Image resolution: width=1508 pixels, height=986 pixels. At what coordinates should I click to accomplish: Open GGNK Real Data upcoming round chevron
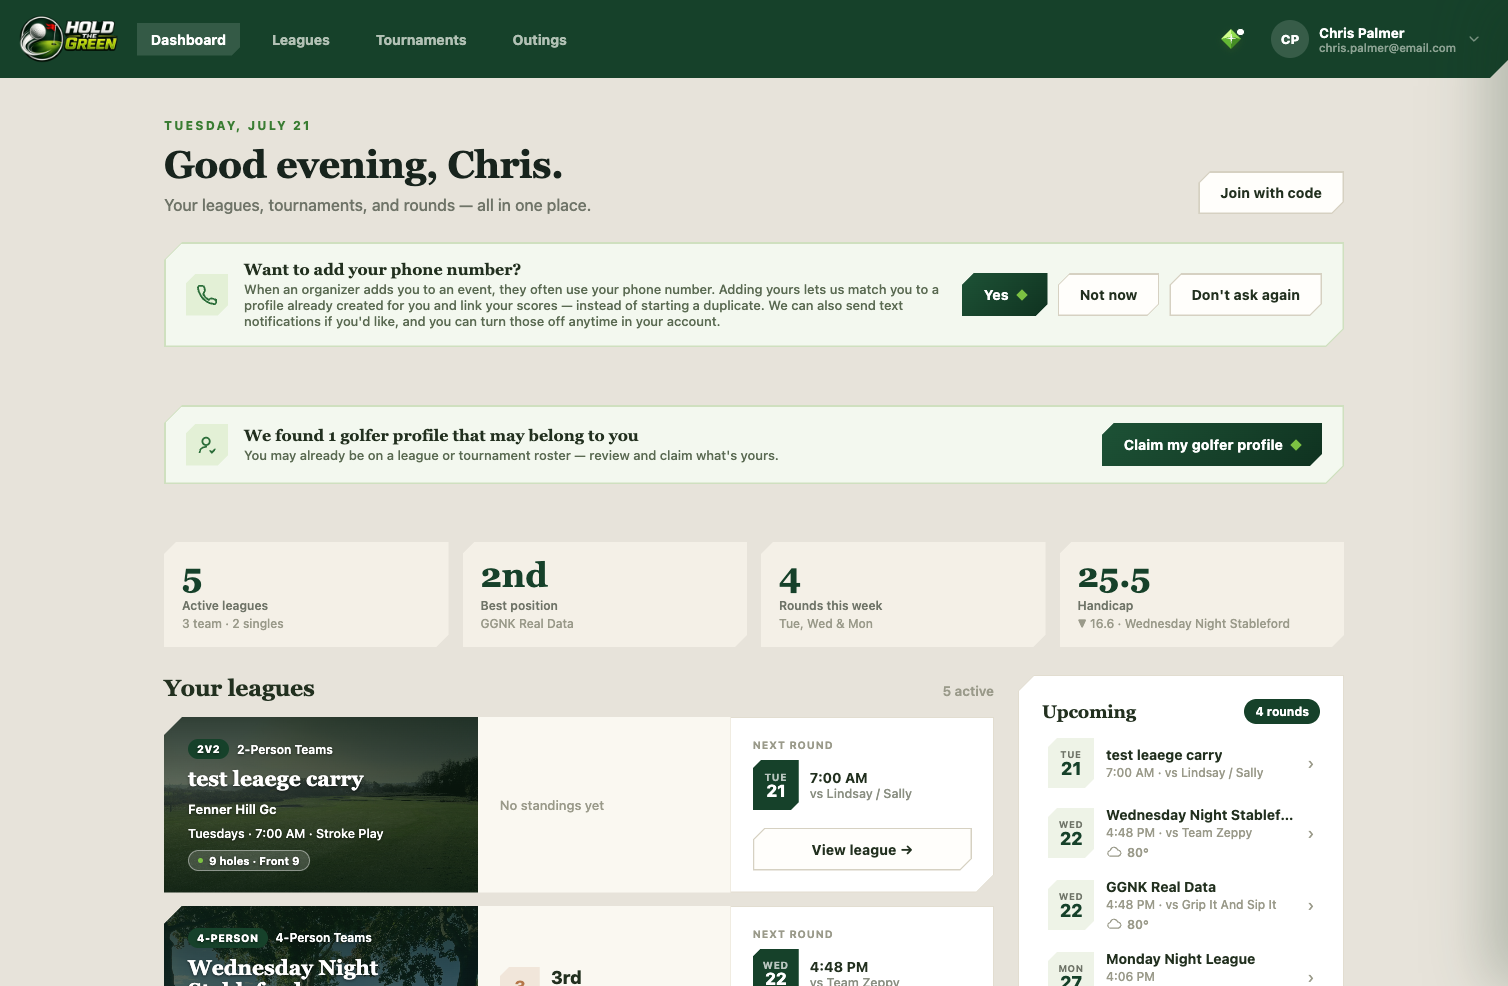pyautogui.click(x=1311, y=906)
